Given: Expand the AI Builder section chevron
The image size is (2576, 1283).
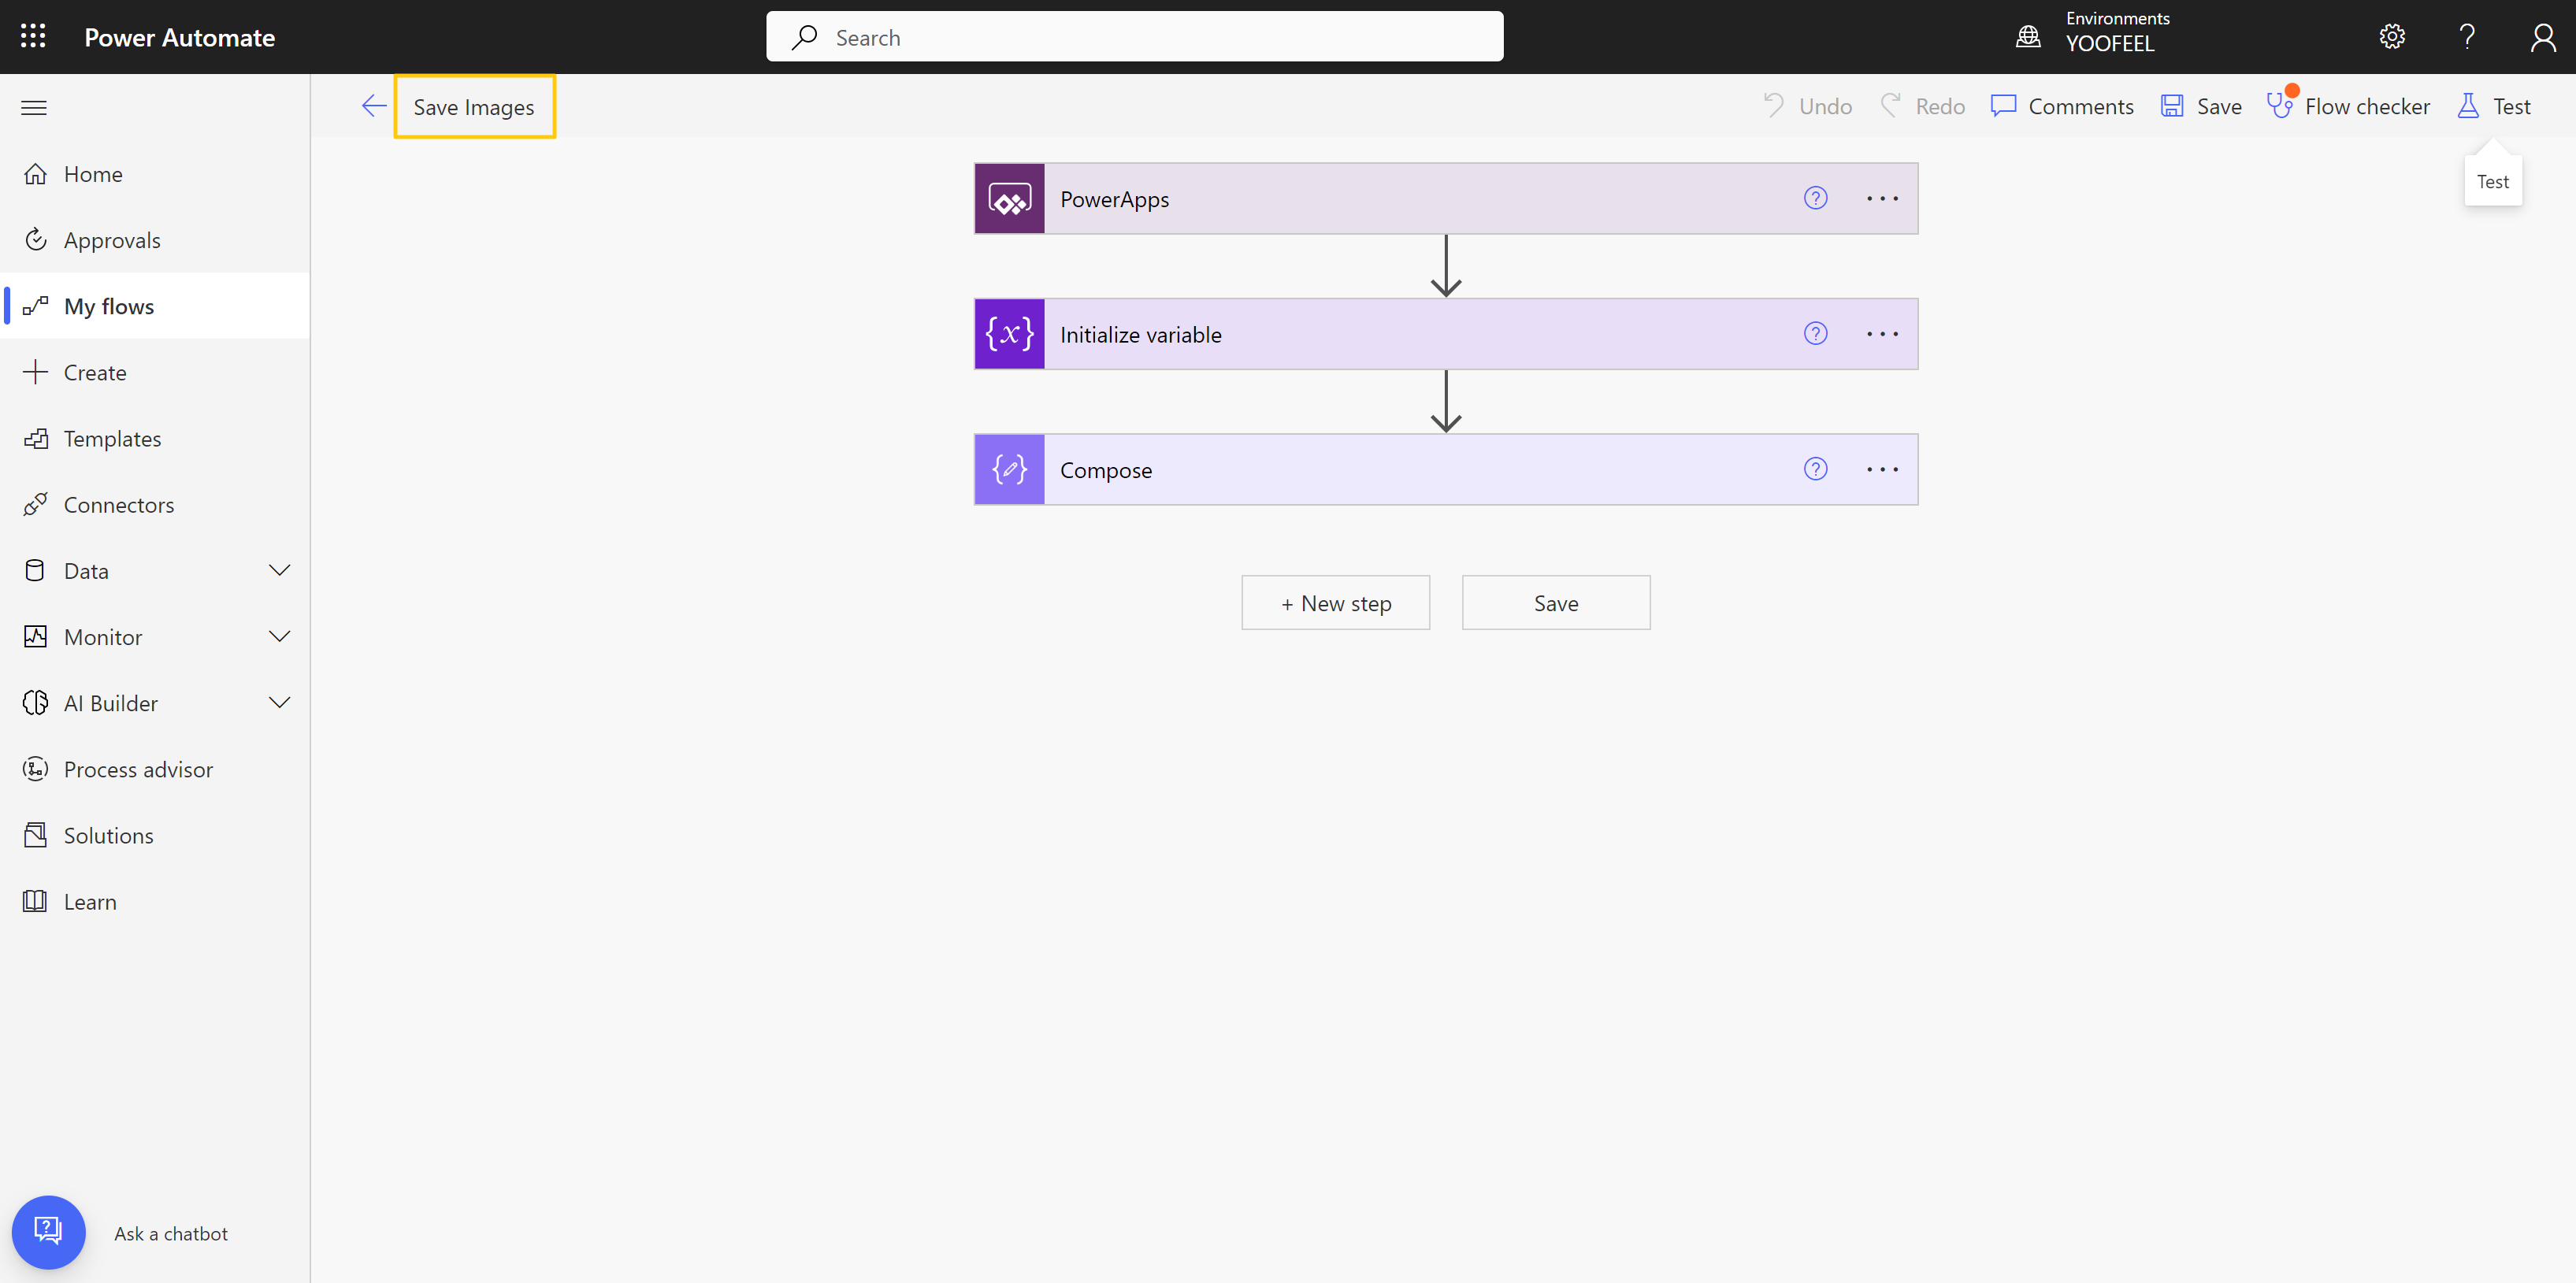Looking at the screenshot, I should pos(280,702).
